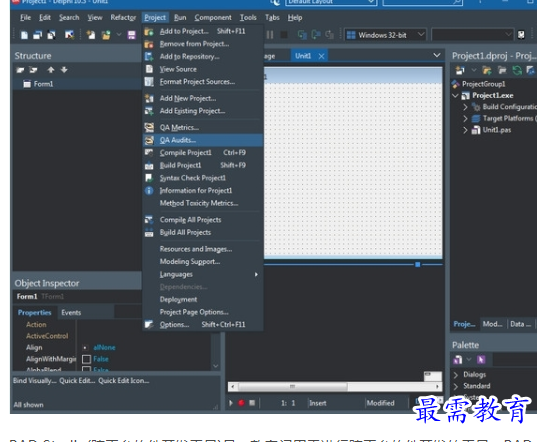Click the Open Project folder toolbar icon
537x442 pixels.
pyautogui.click(x=107, y=35)
